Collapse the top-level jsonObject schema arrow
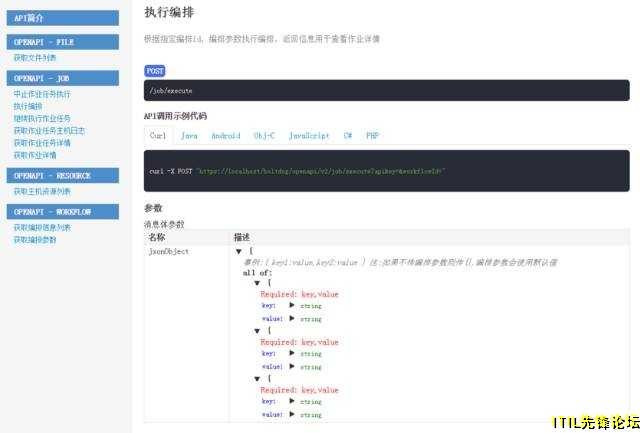 click(x=239, y=252)
